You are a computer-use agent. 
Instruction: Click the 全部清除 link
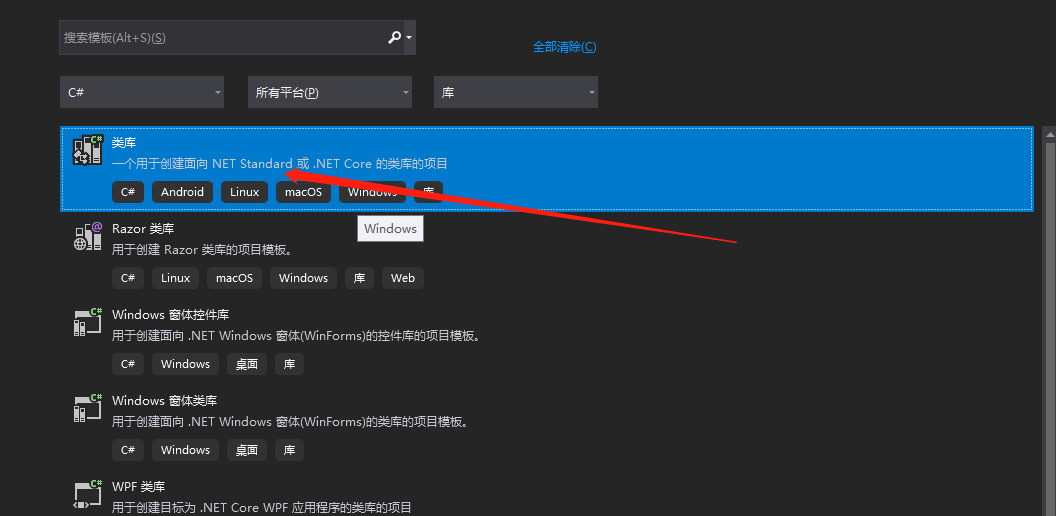coord(564,47)
